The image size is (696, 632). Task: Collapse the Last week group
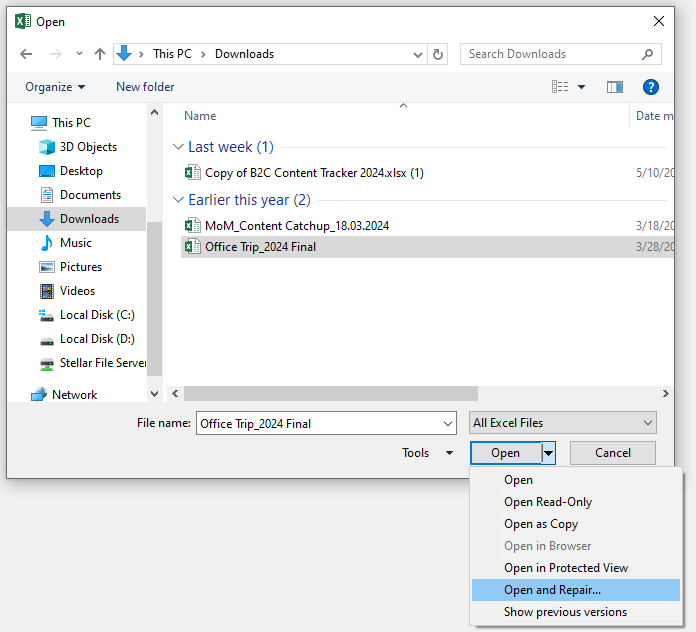(x=179, y=147)
